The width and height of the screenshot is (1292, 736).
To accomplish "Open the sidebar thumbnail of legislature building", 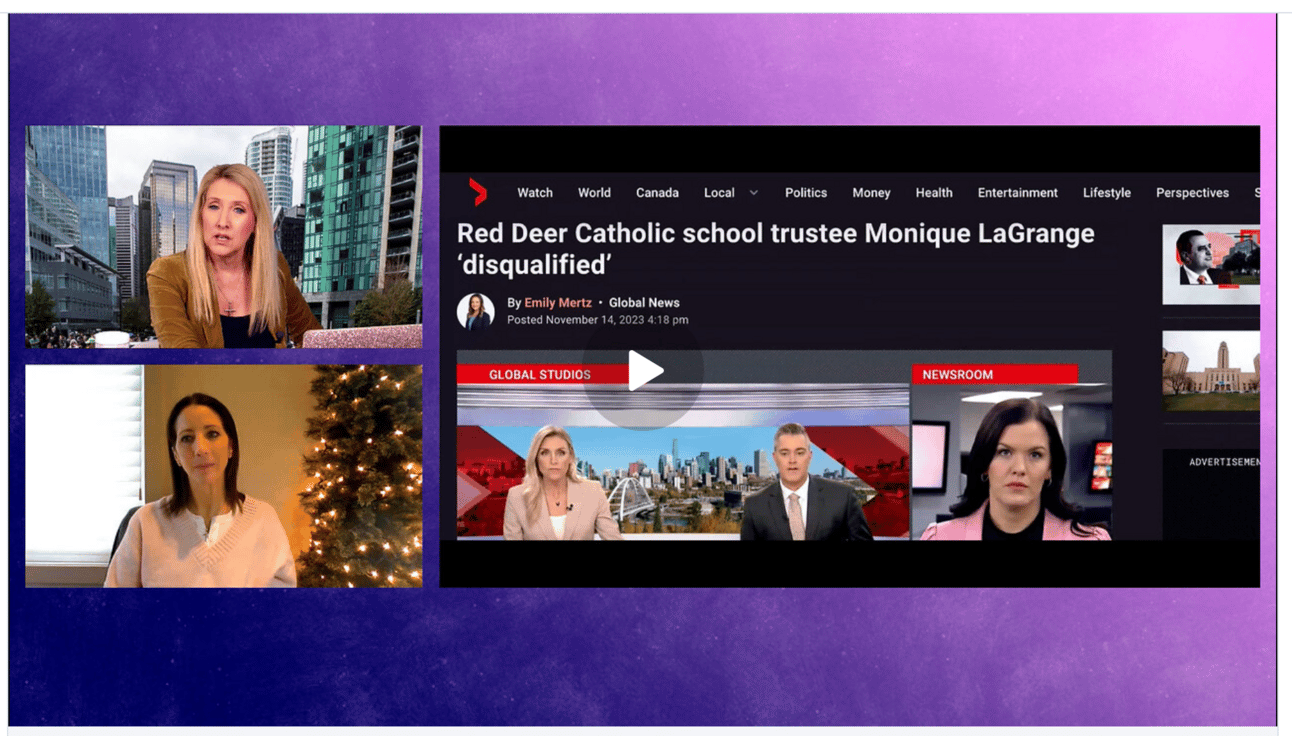I will (1211, 371).
